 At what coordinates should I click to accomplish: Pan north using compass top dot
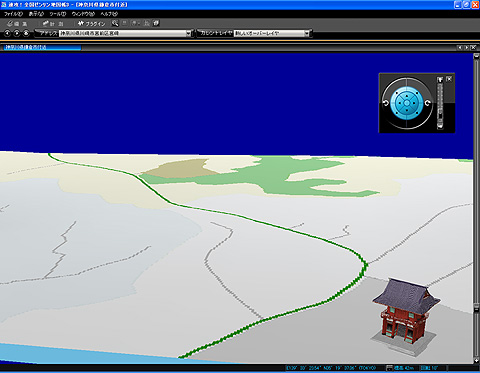(x=407, y=96)
